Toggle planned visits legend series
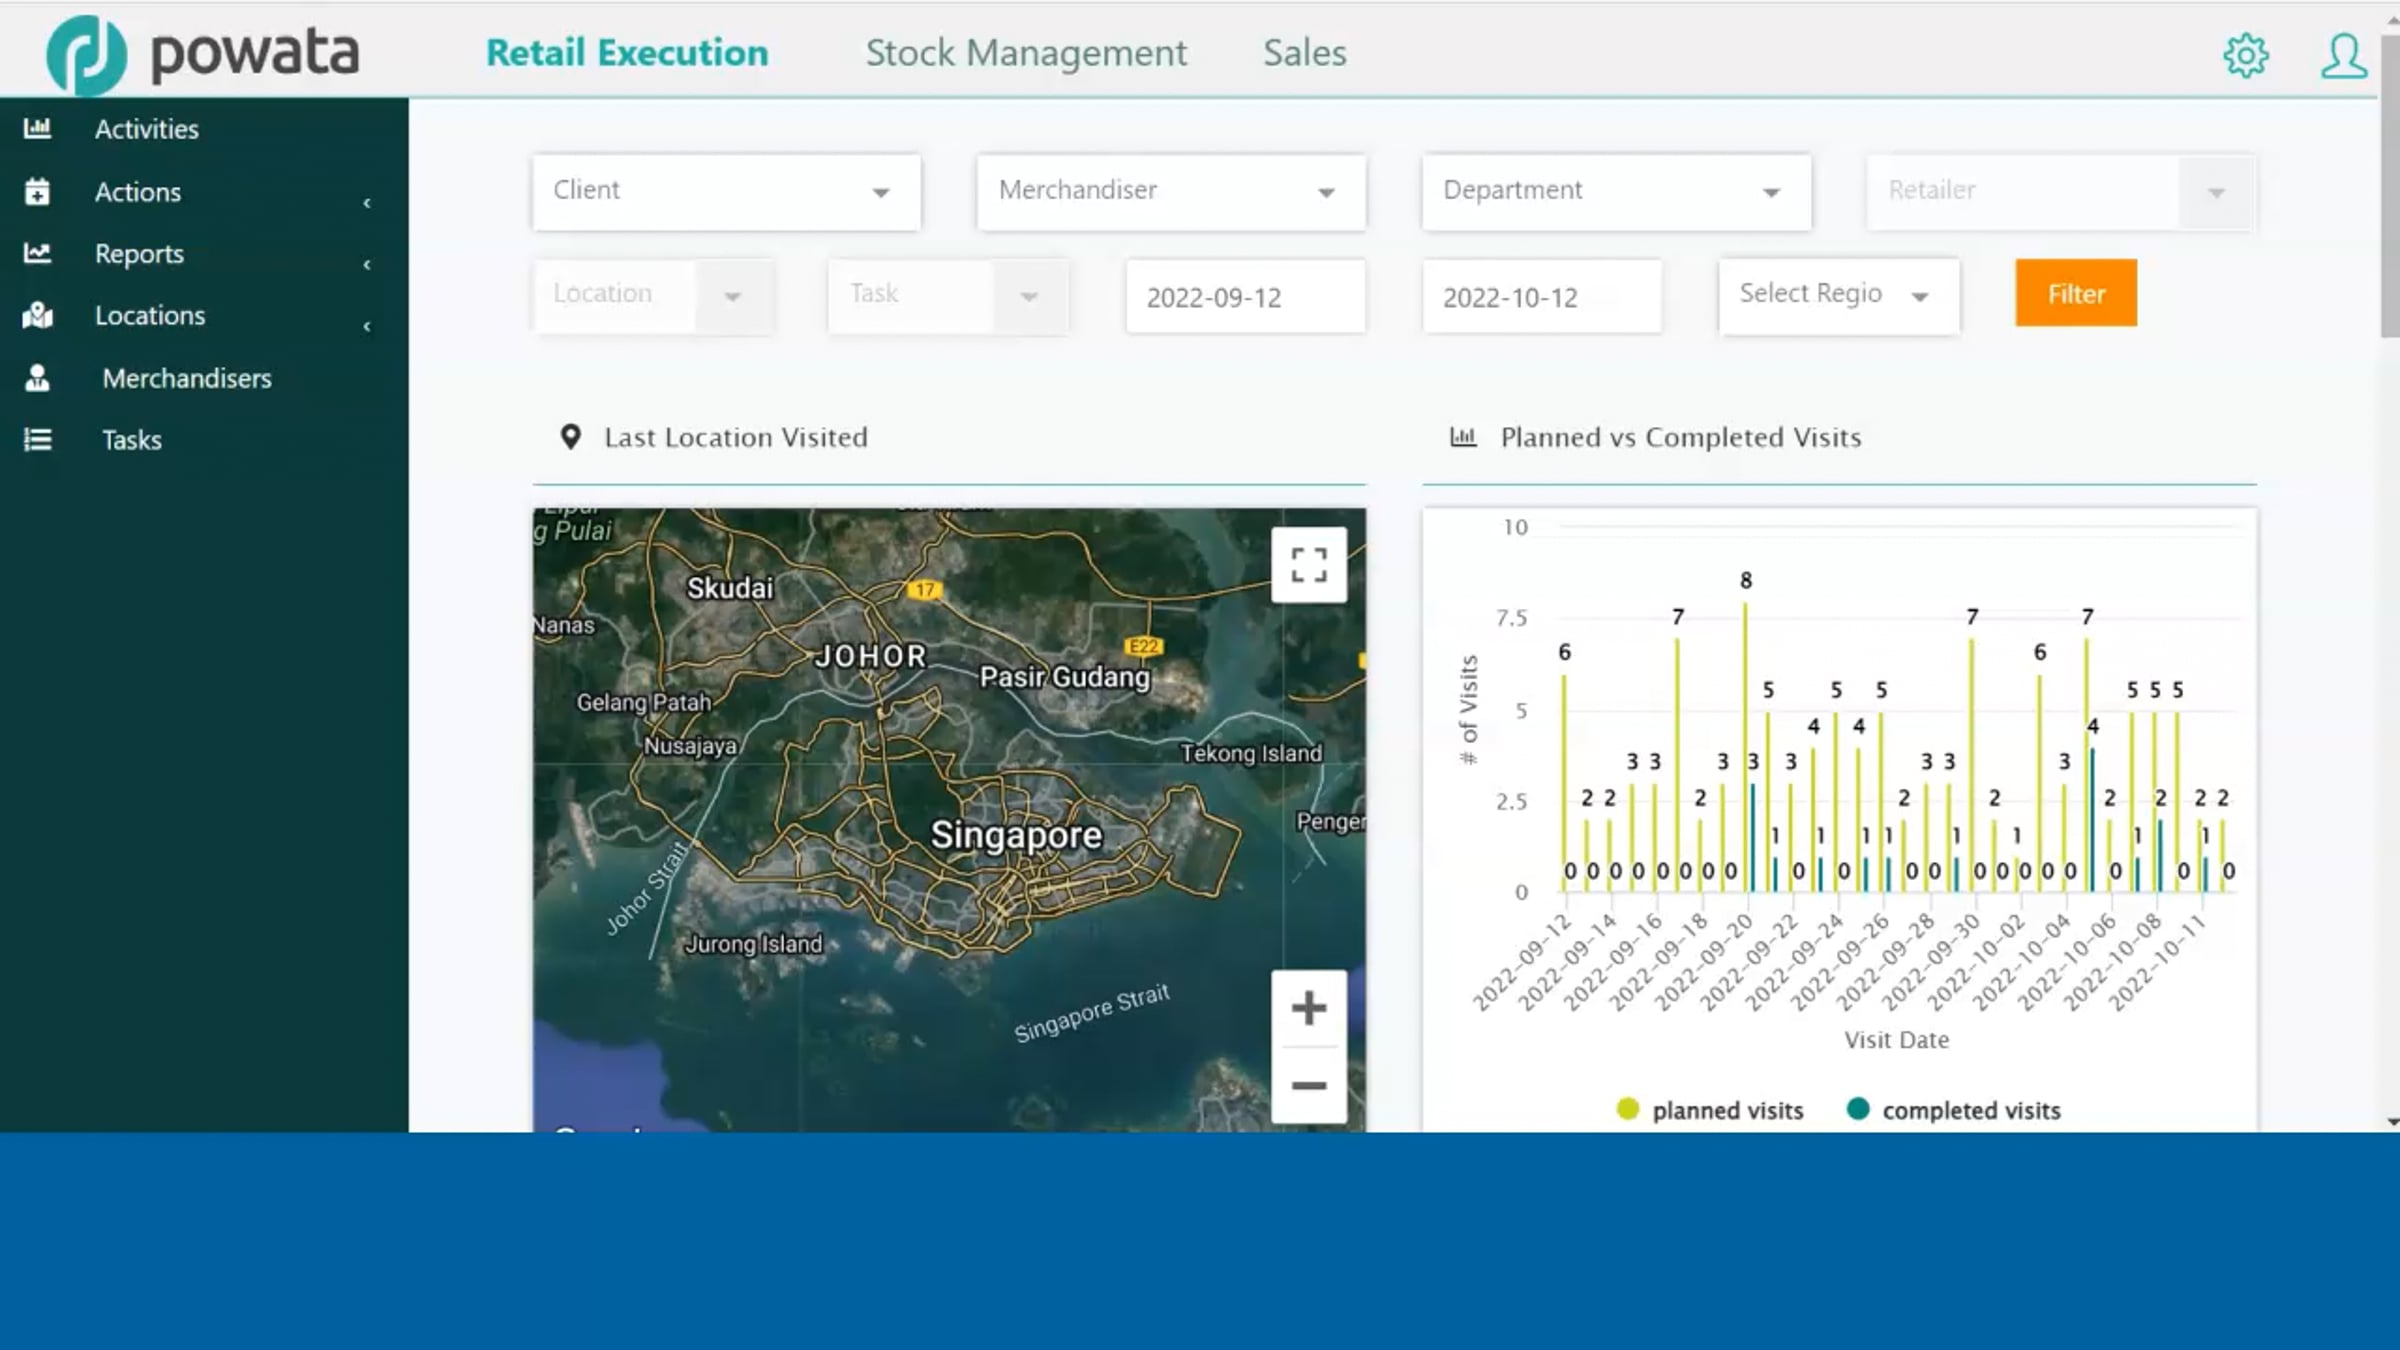2400x1350 pixels. pos(1710,1110)
